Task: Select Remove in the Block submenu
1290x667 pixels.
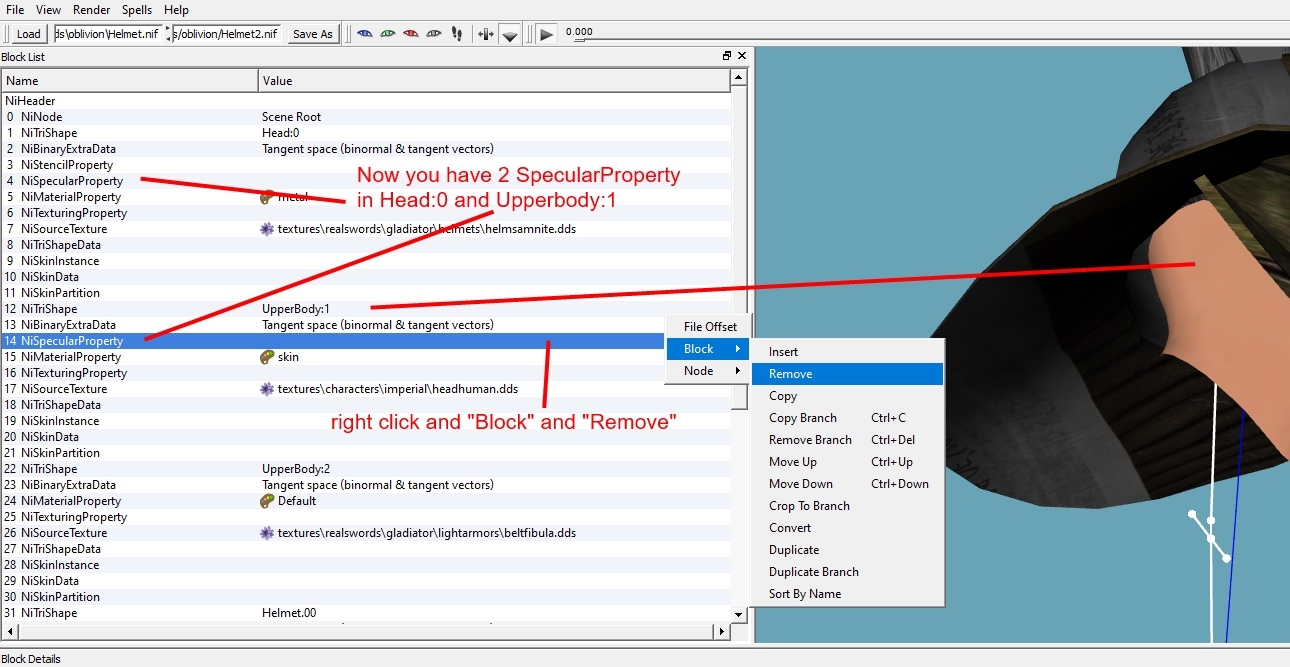Action: pyautogui.click(x=847, y=374)
